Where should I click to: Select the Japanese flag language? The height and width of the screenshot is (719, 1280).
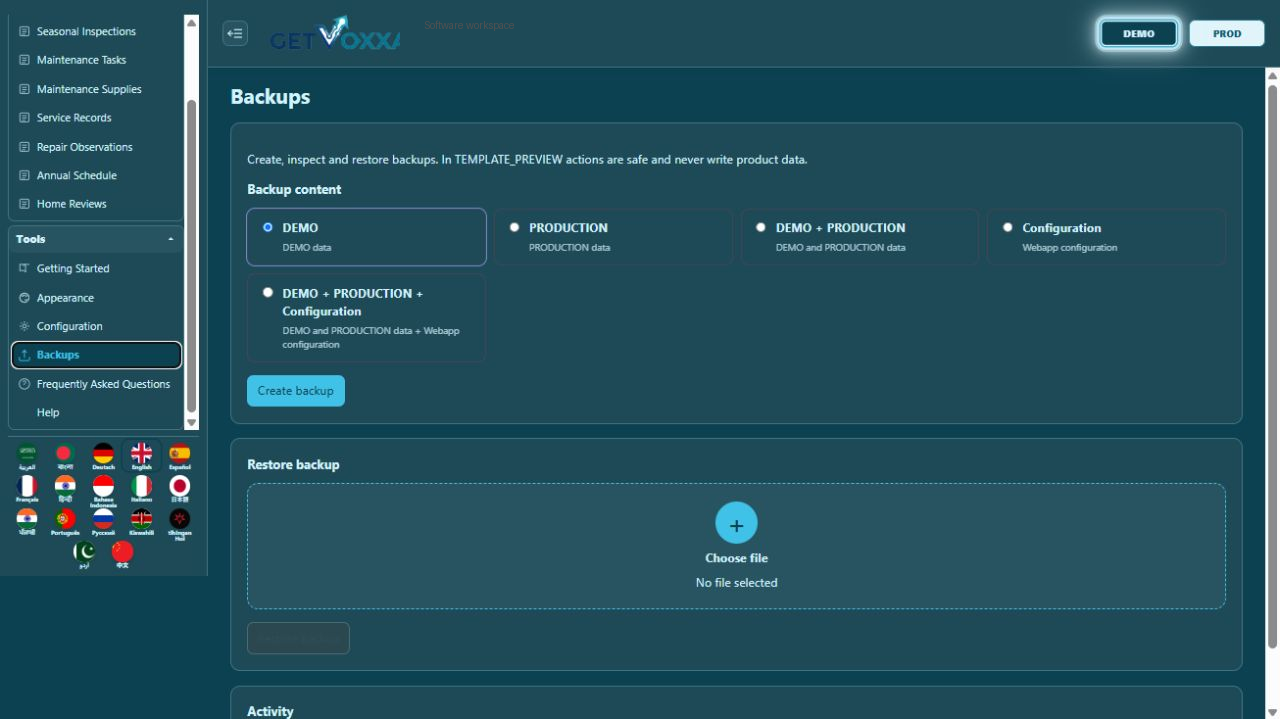pyautogui.click(x=179, y=488)
